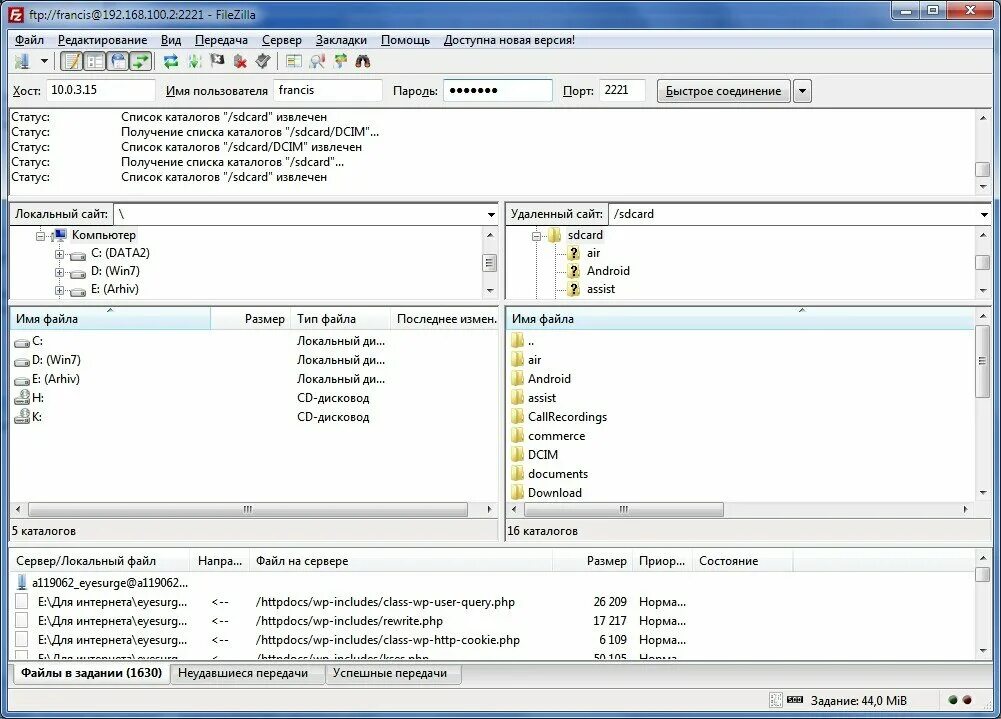The width and height of the screenshot is (1001, 719).
Task: Click Быстрое соединение button
Action: pyautogui.click(x=723, y=91)
